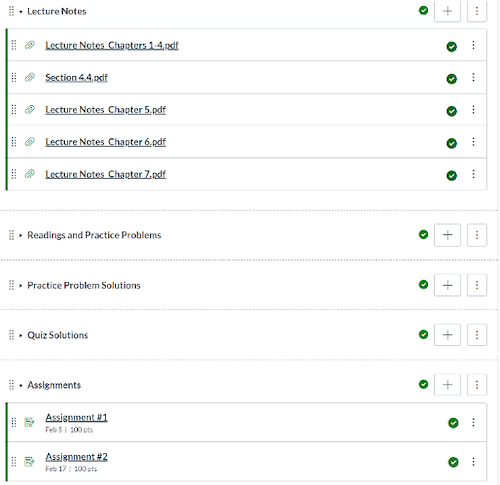Image resolution: width=500 pixels, height=485 pixels.
Task: Open Section 4.4.pdf link
Action: pyautogui.click(x=77, y=78)
